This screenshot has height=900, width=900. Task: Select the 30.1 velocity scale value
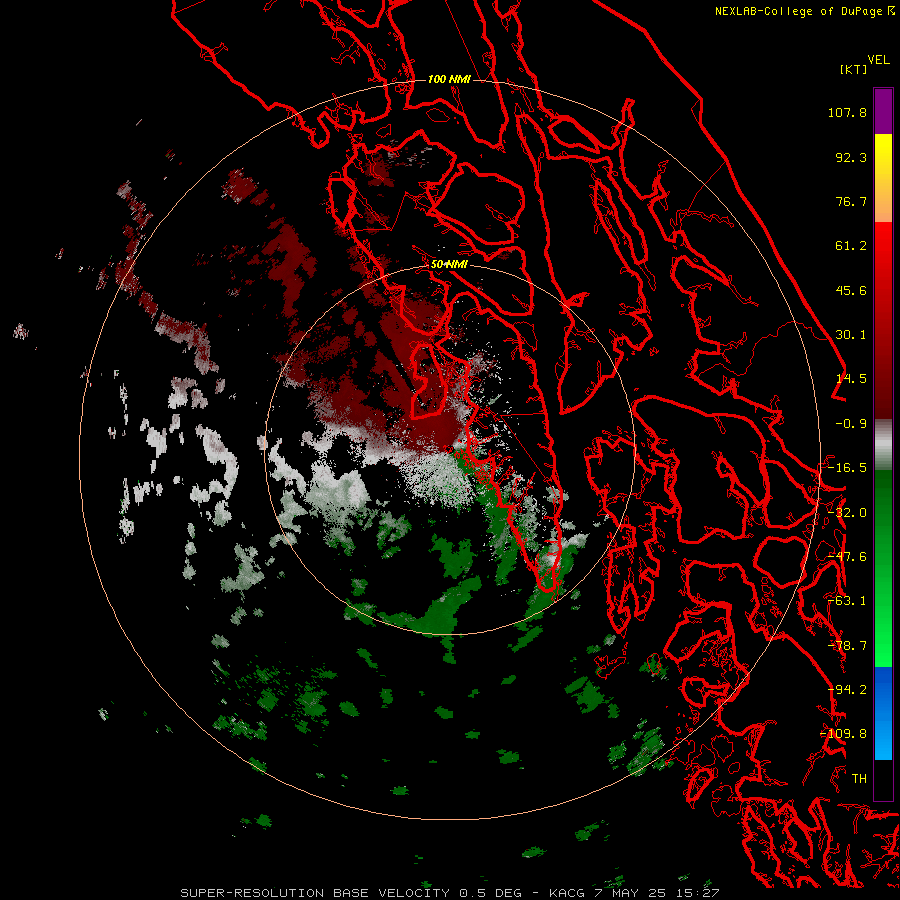point(851,335)
